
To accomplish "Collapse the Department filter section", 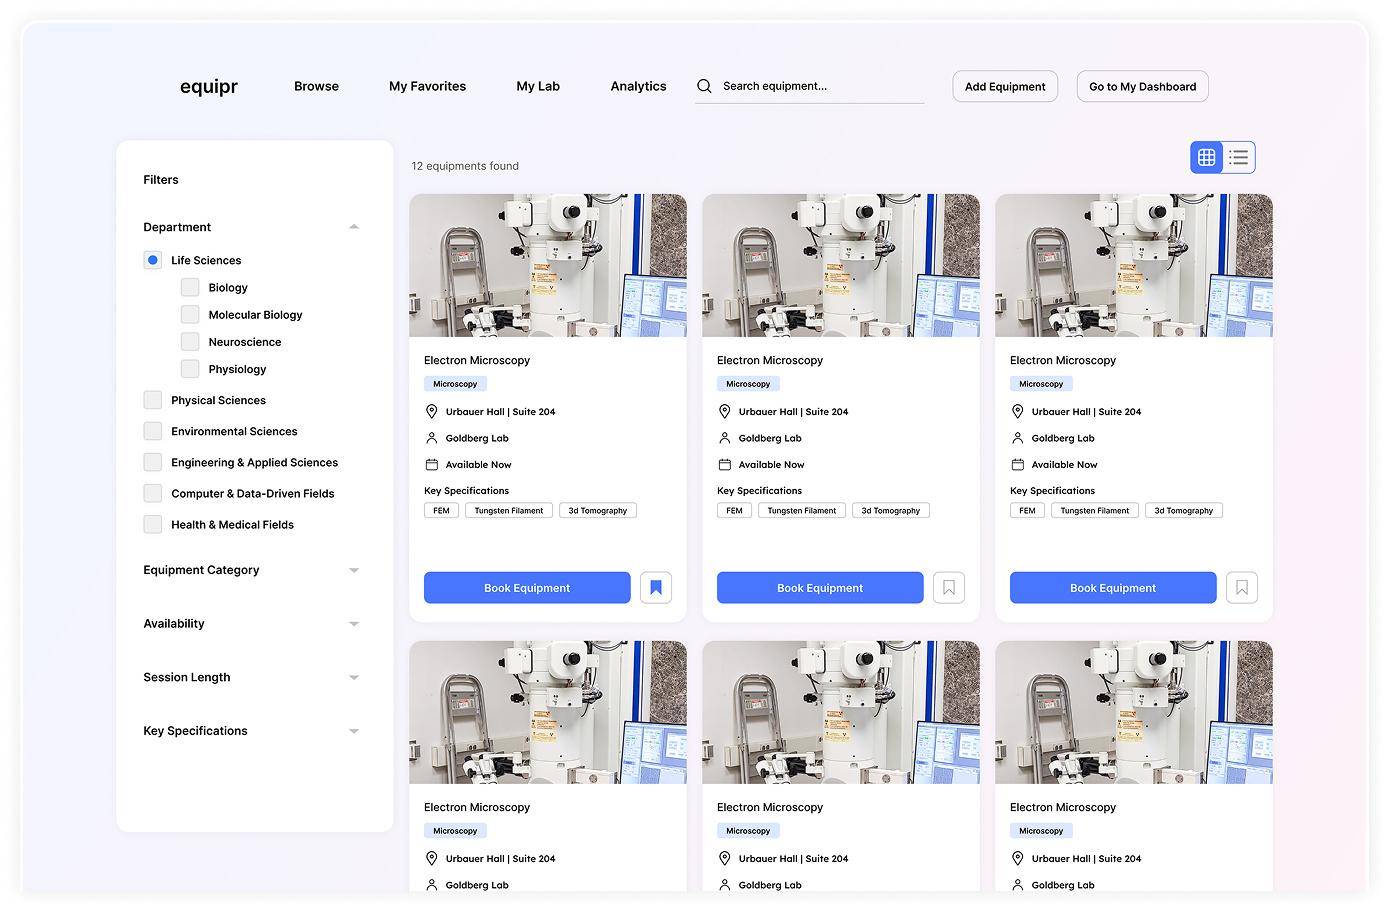I will 354,226.
